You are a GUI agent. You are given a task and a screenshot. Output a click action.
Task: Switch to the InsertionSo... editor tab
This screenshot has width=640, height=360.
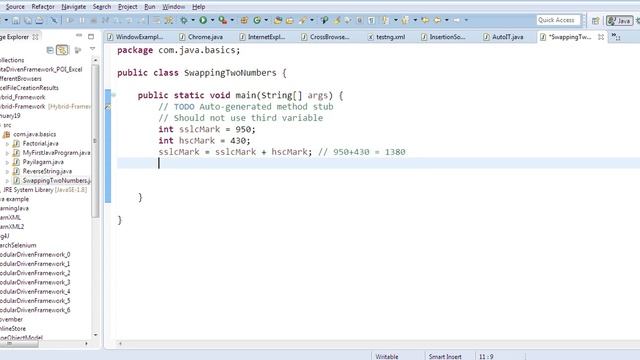tap(444, 37)
